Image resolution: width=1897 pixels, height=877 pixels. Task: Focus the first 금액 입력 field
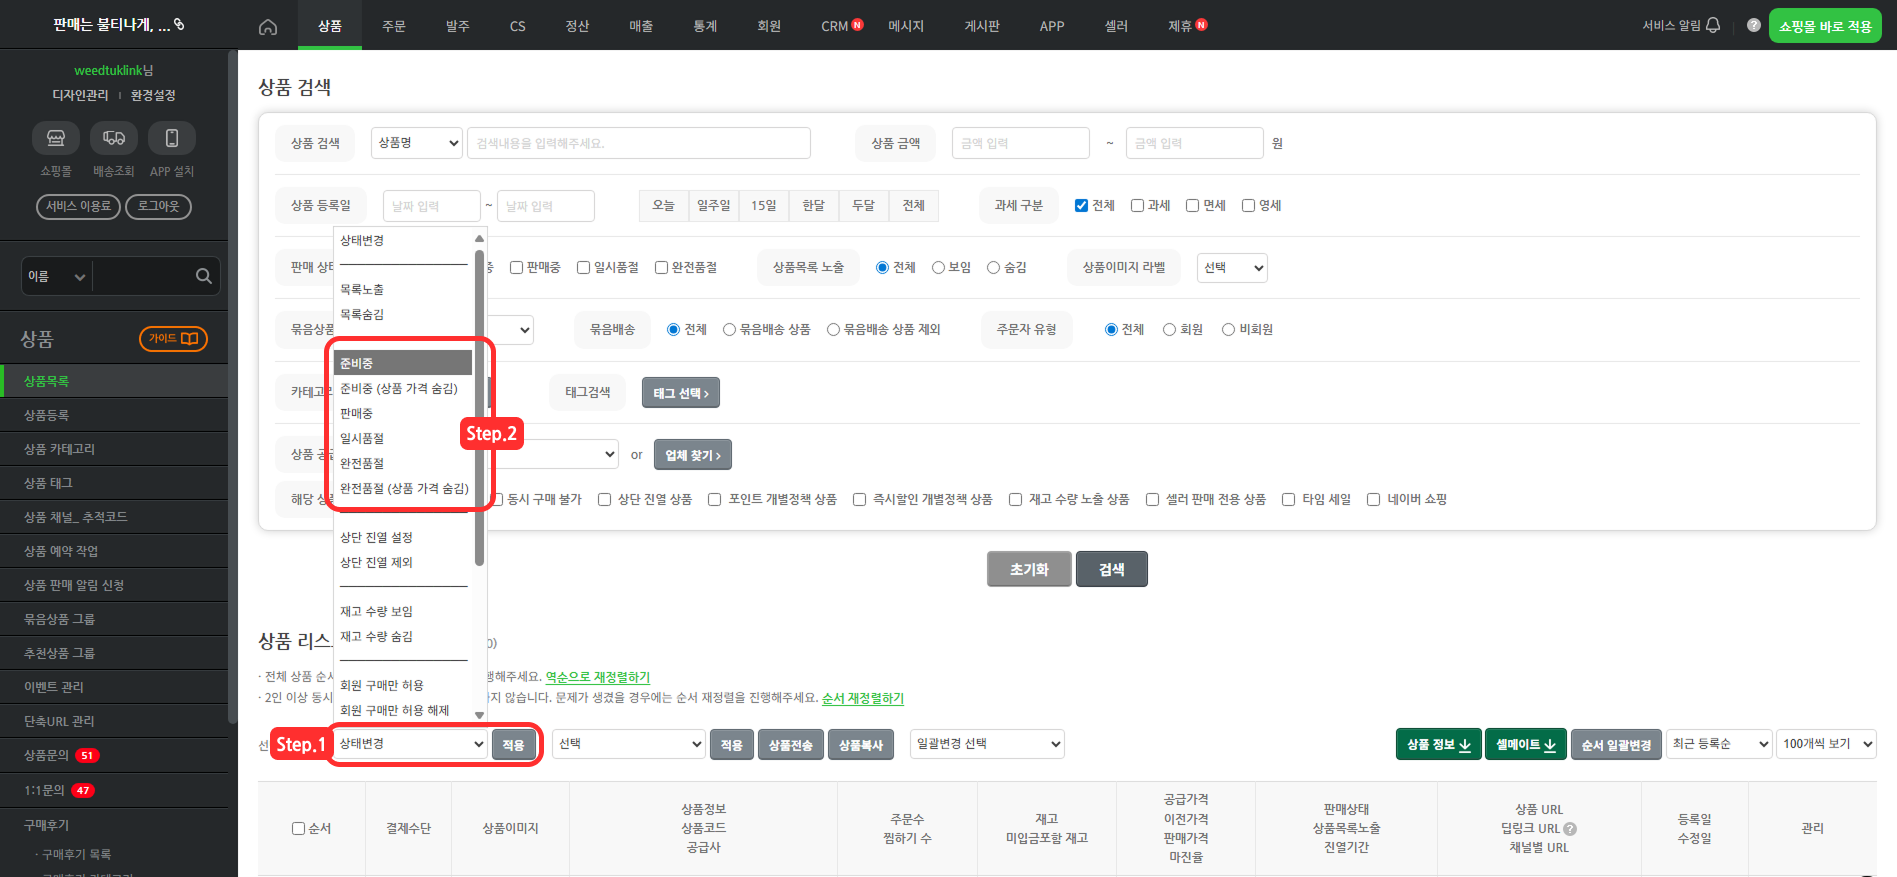1021,143
